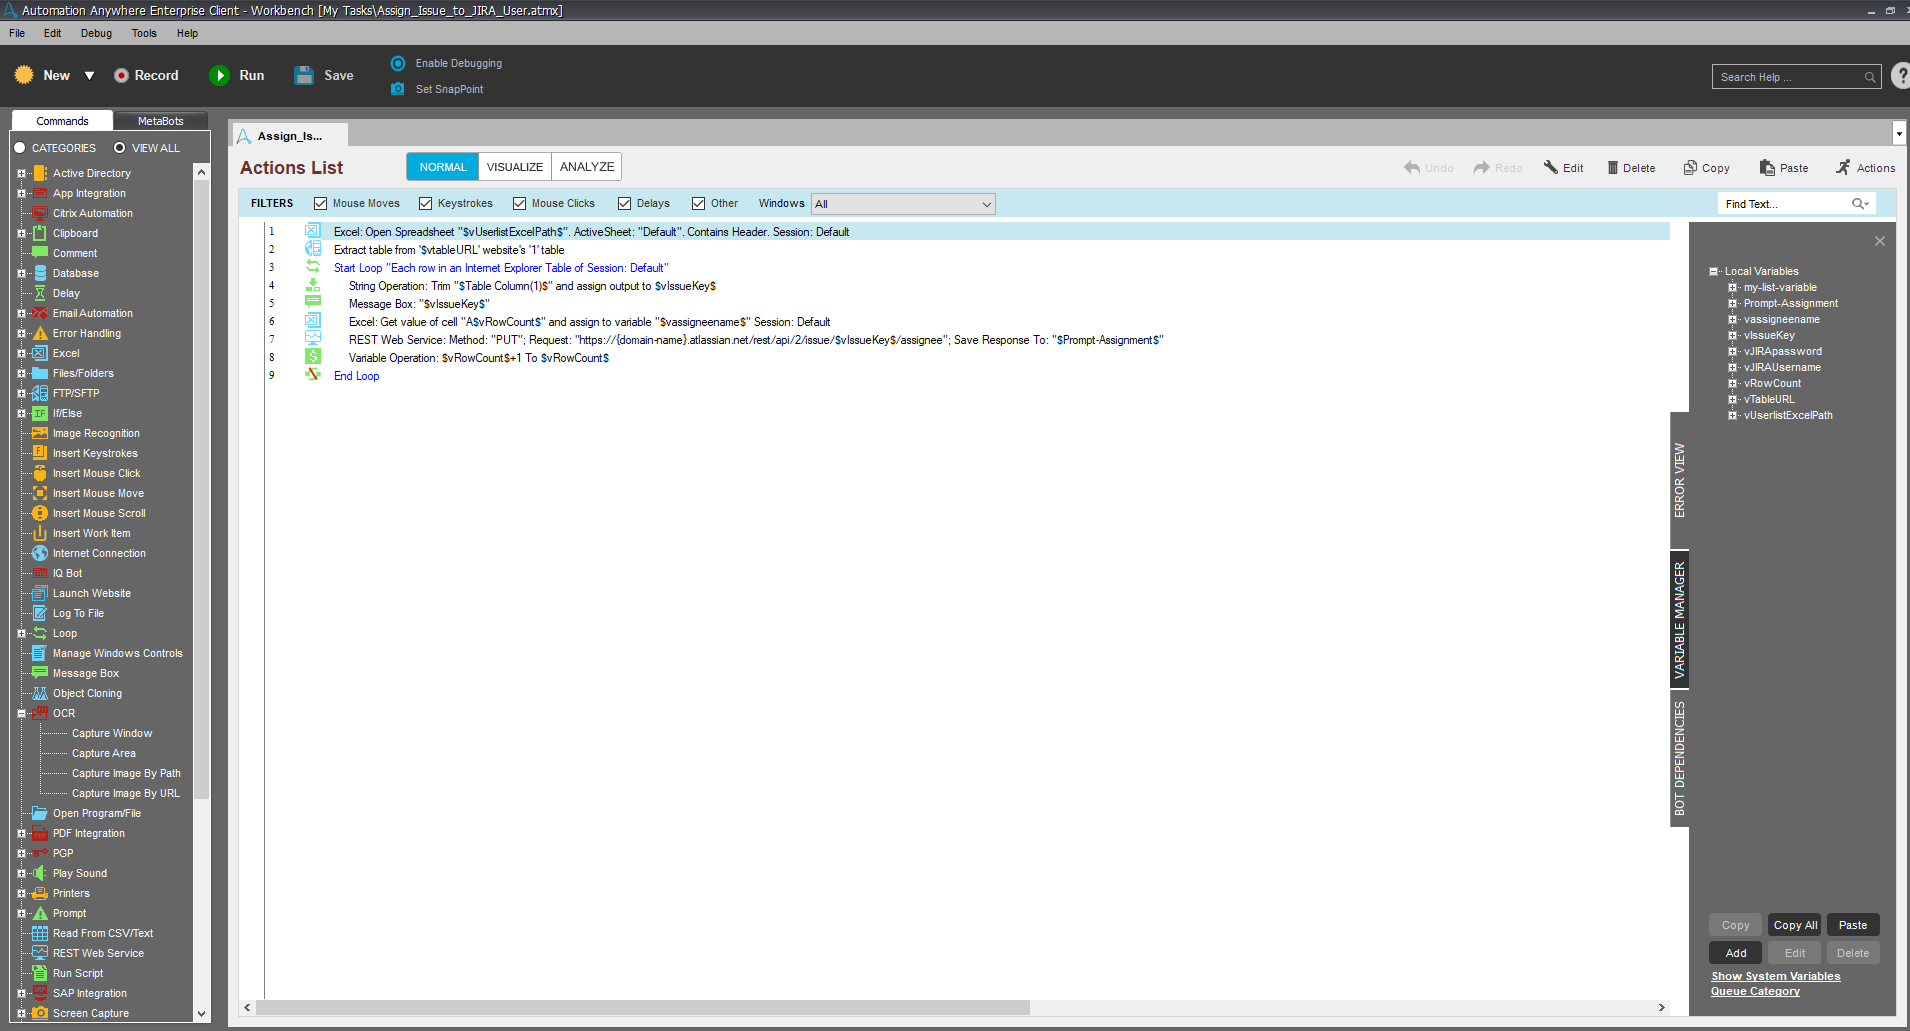Select the CATEGORIES radio button
This screenshot has height=1031, width=1910.
coord(20,148)
